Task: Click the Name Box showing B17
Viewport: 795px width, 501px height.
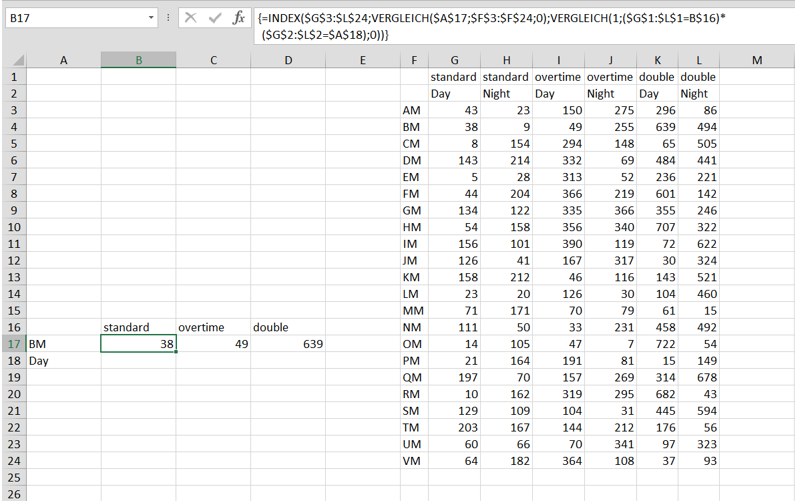Action: 76,18
